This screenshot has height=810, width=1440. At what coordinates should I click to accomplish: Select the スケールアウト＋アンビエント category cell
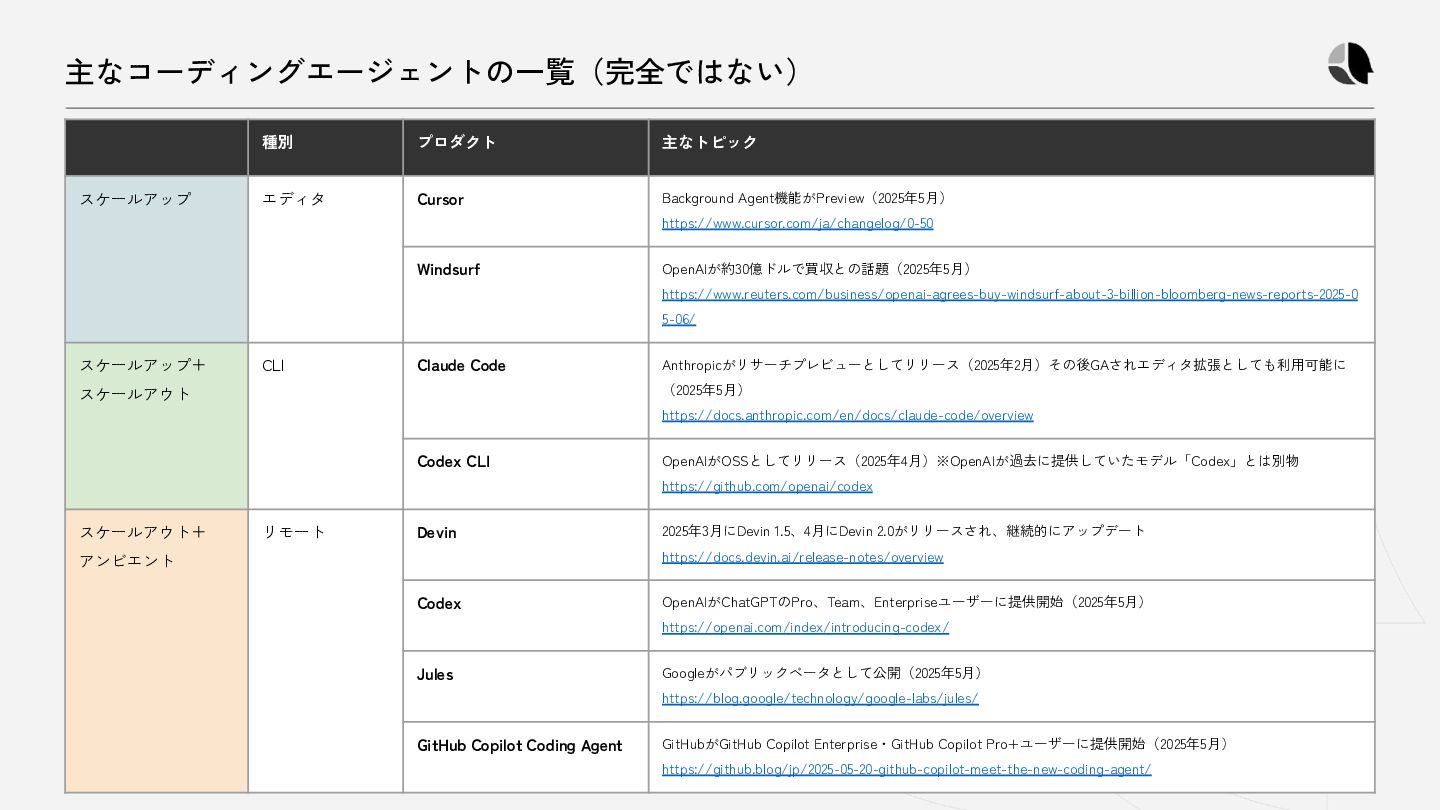(156, 651)
